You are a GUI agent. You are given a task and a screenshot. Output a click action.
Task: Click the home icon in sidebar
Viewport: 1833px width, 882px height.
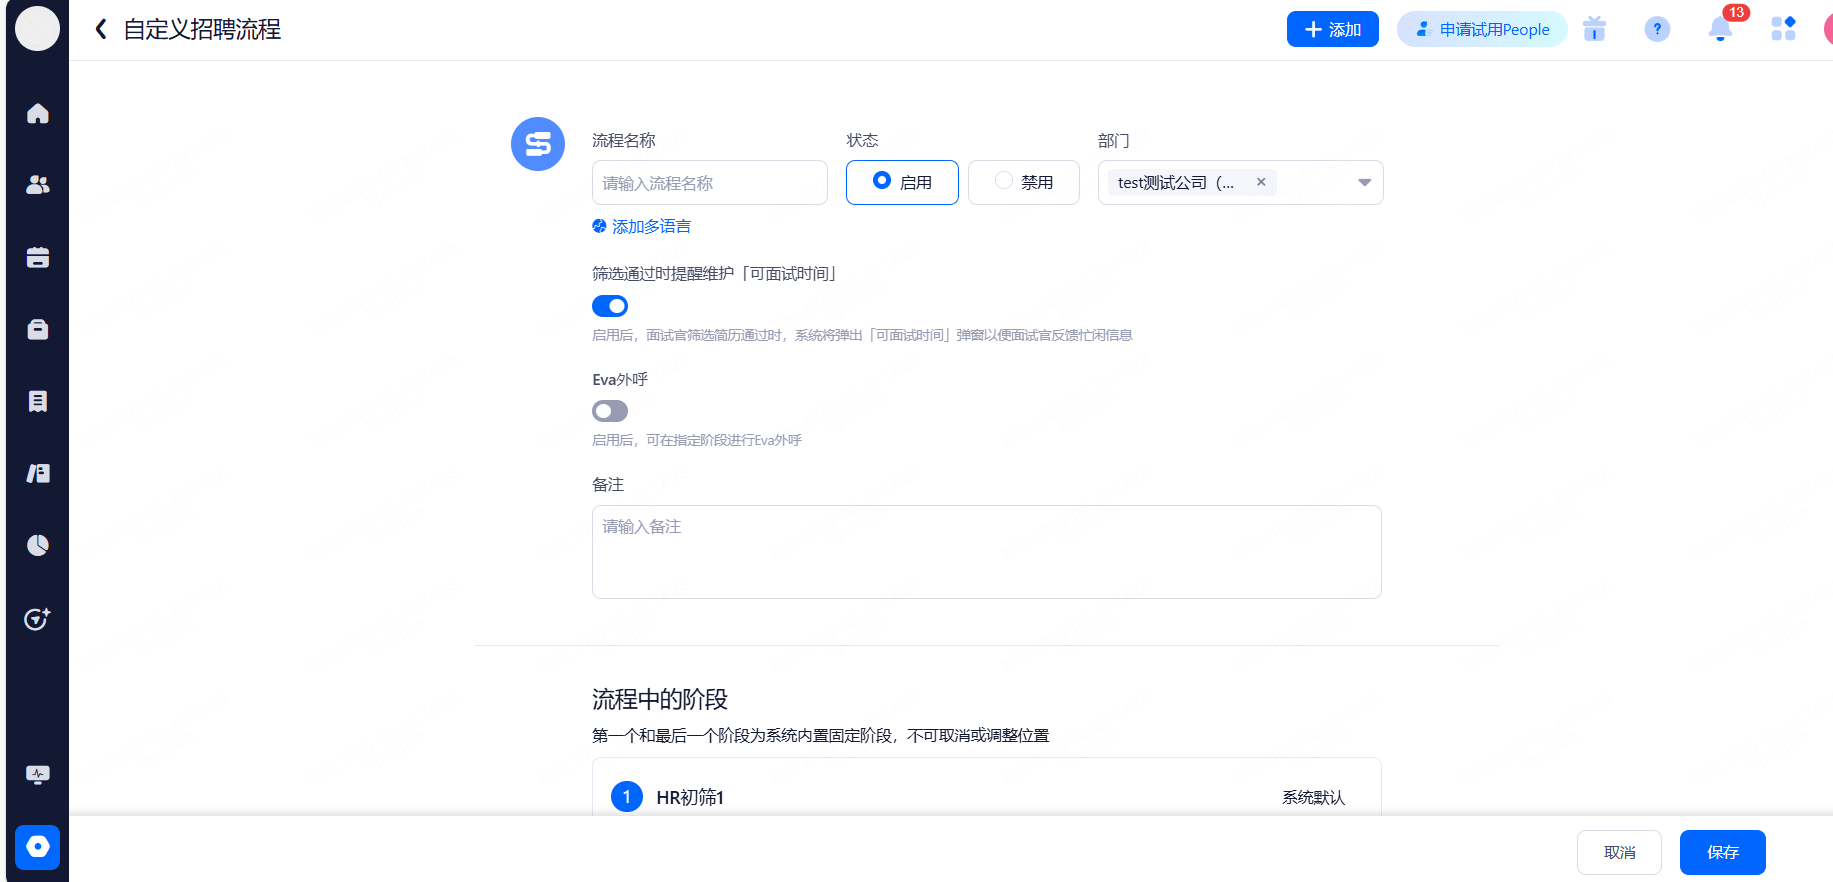[38, 114]
